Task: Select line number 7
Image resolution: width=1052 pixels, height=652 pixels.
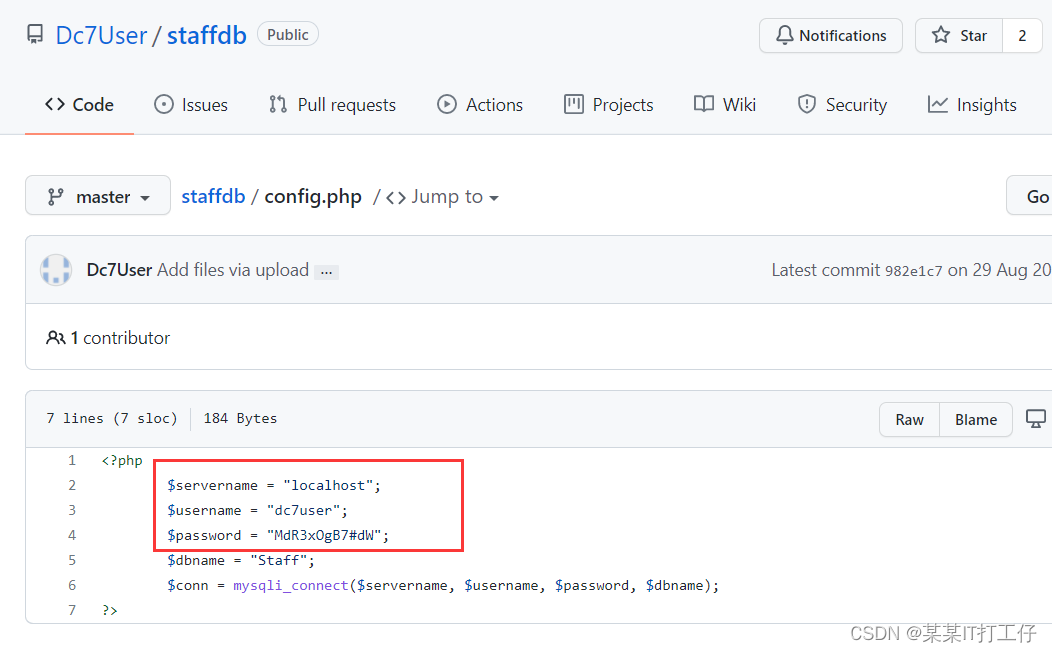Action: (72, 610)
